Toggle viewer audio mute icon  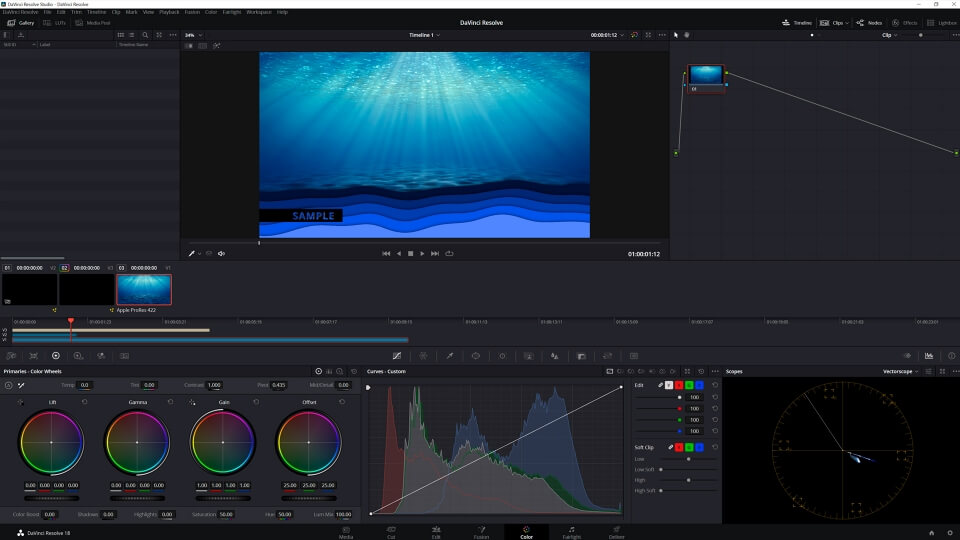click(x=222, y=253)
